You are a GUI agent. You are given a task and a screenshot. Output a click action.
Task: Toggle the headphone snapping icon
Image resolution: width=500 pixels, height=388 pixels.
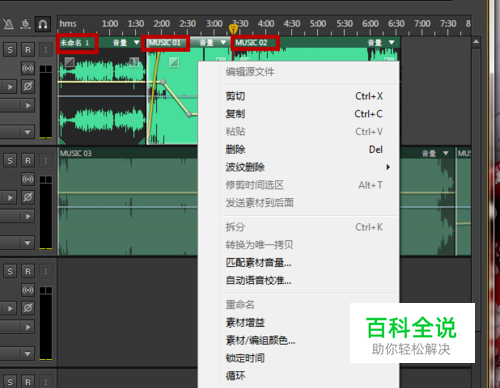click(x=43, y=24)
